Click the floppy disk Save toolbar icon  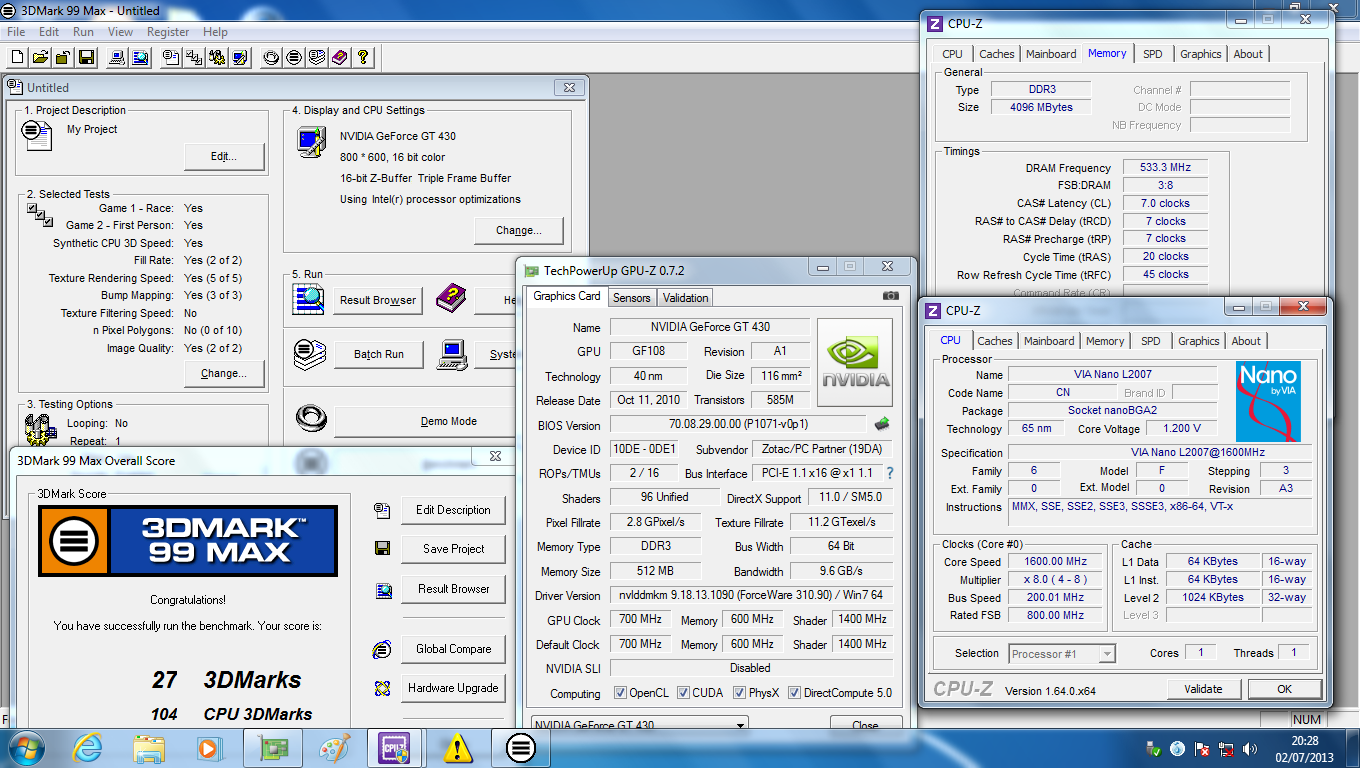[86, 58]
